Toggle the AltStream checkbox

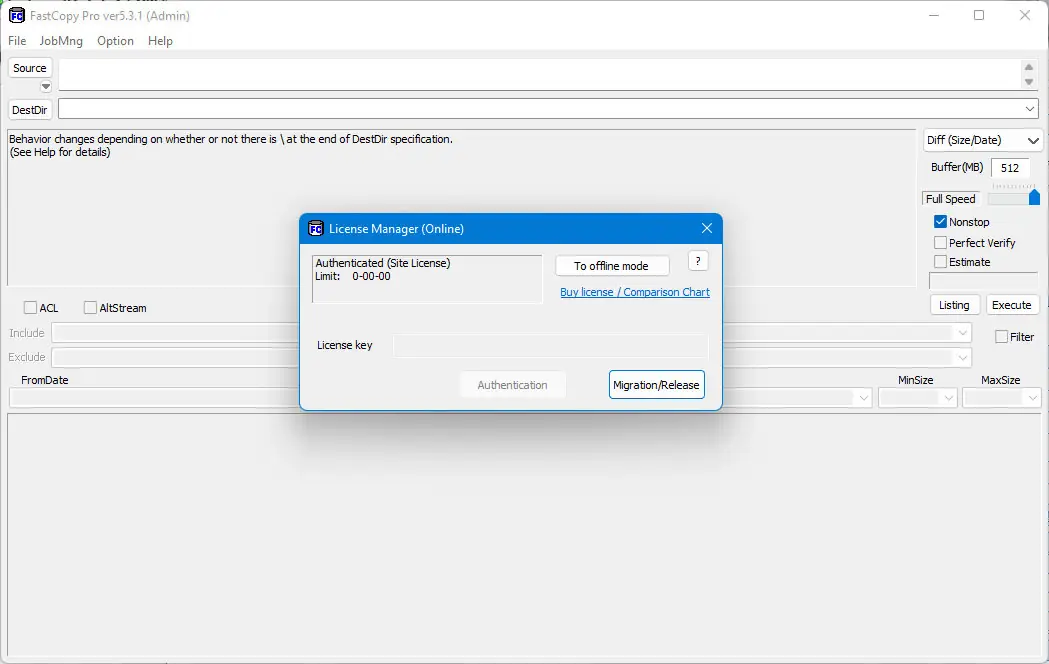coord(90,308)
